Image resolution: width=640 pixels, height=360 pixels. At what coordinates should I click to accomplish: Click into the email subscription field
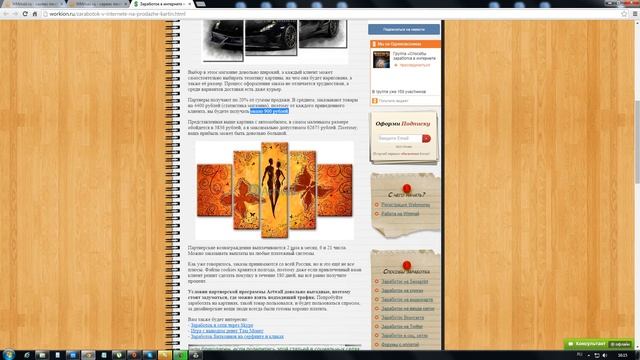(399, 138)
